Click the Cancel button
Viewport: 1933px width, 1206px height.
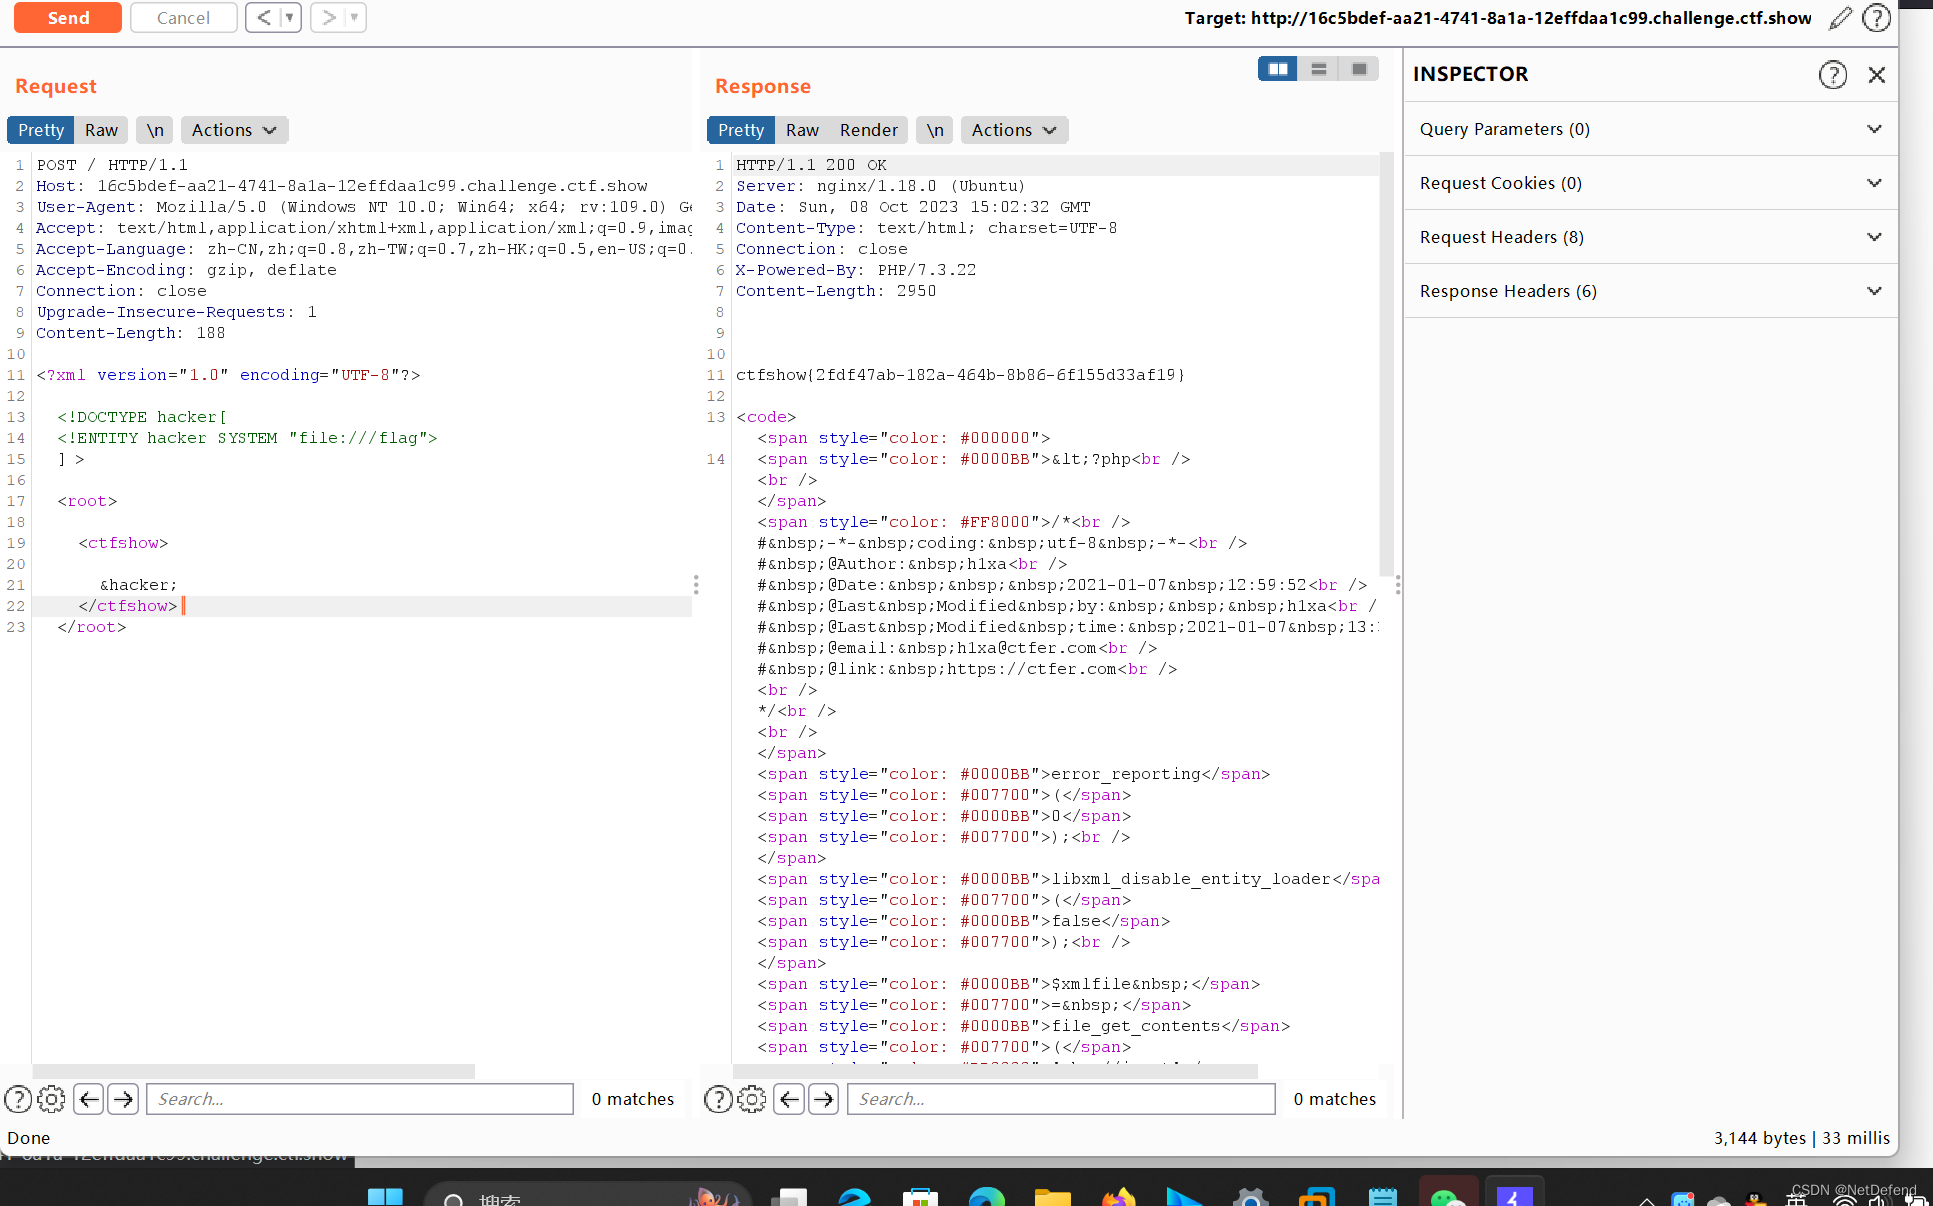pos(183,18)
